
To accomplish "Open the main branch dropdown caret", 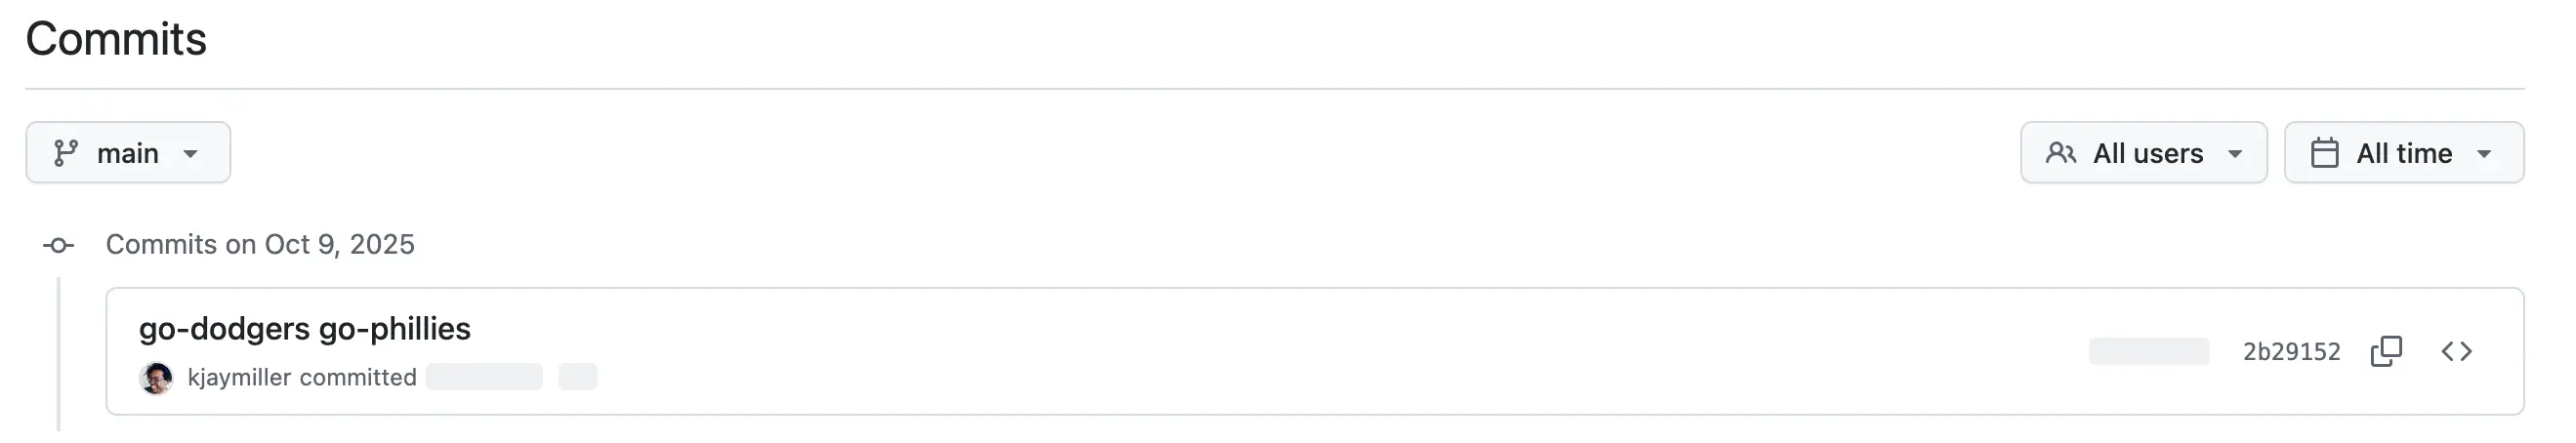I will (190, 154).
